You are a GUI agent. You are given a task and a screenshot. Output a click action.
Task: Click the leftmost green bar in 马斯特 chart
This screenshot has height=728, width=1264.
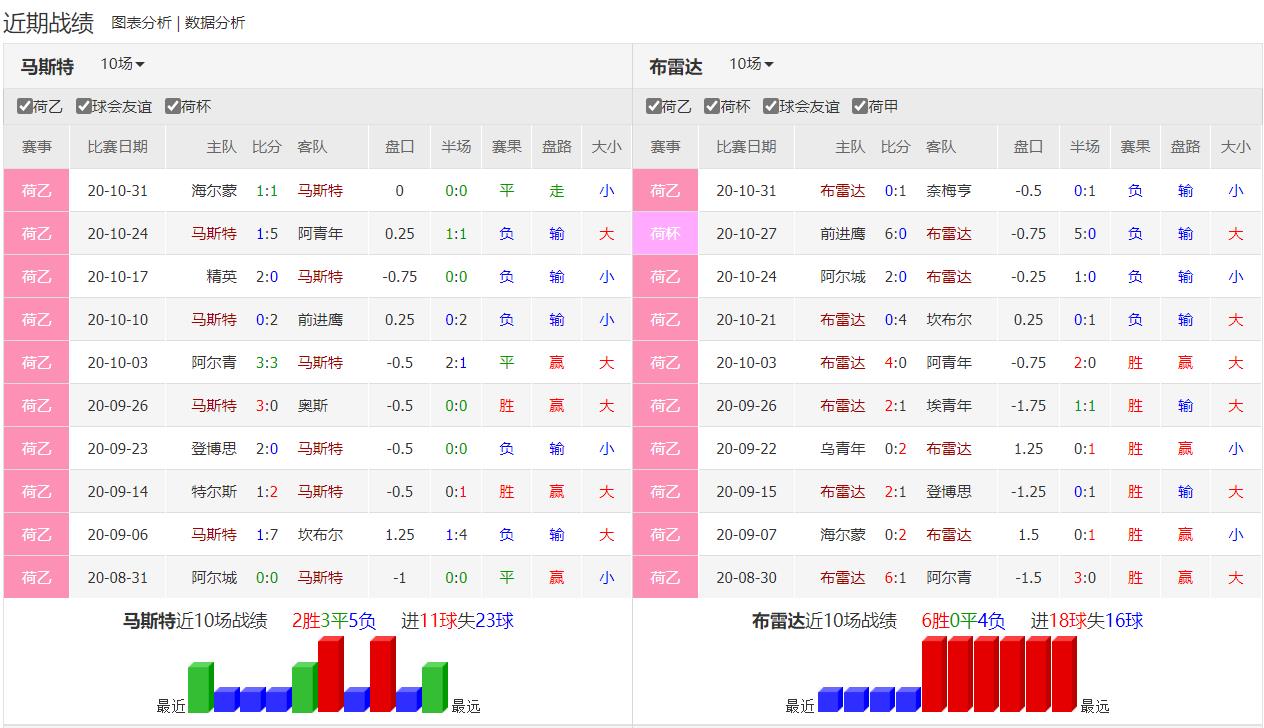tap(200, 687)
